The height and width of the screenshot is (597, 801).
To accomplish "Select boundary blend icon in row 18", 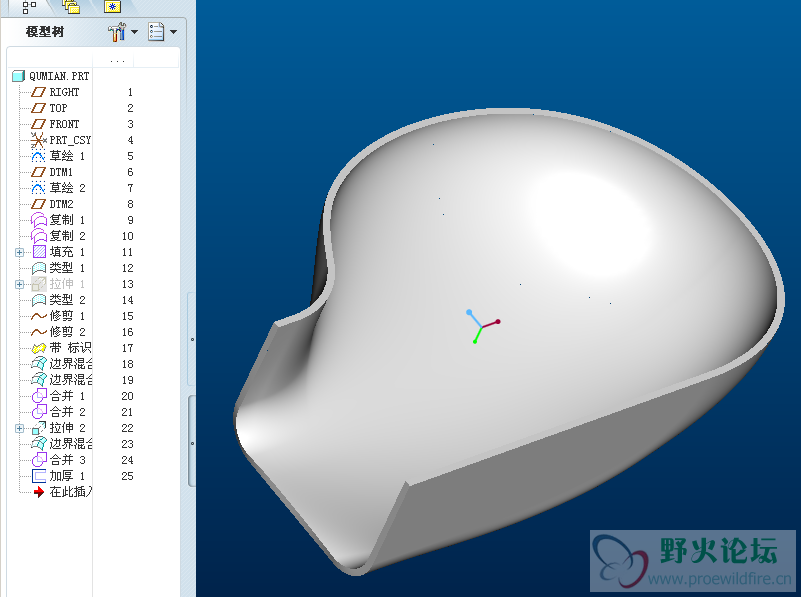I will (x=39, y=364).
